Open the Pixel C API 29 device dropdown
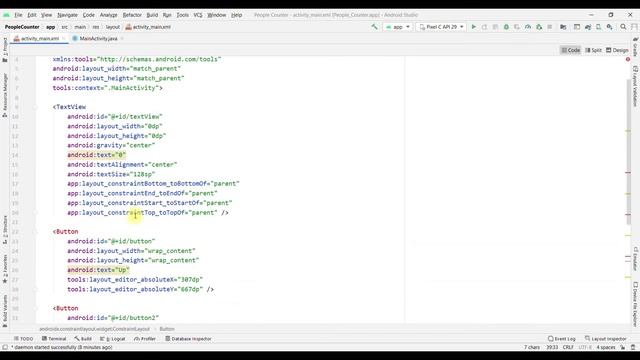 click(x=442, y=27)
